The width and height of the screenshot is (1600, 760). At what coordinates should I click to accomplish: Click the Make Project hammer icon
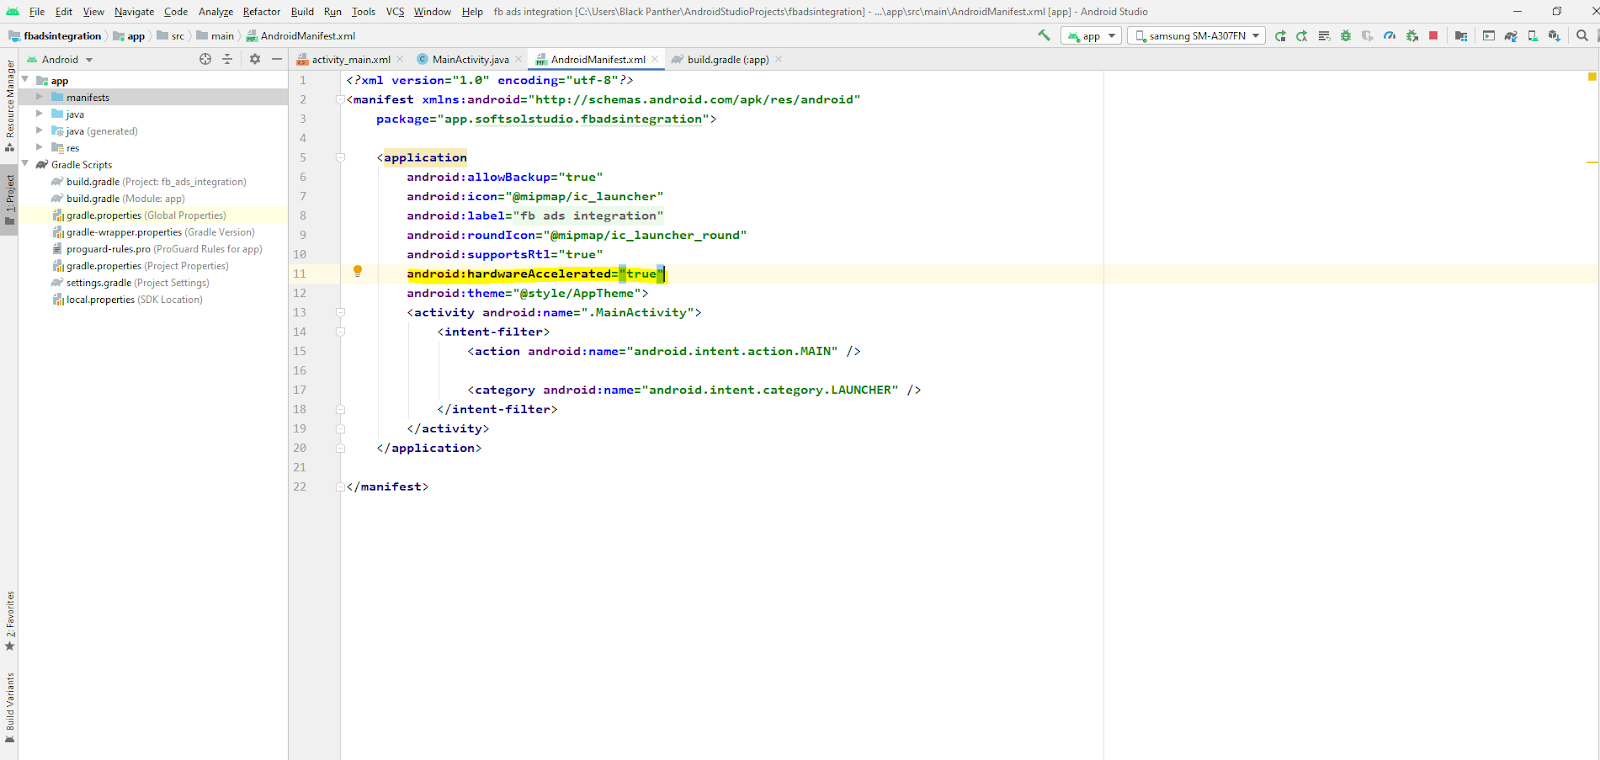[1044, 35]
